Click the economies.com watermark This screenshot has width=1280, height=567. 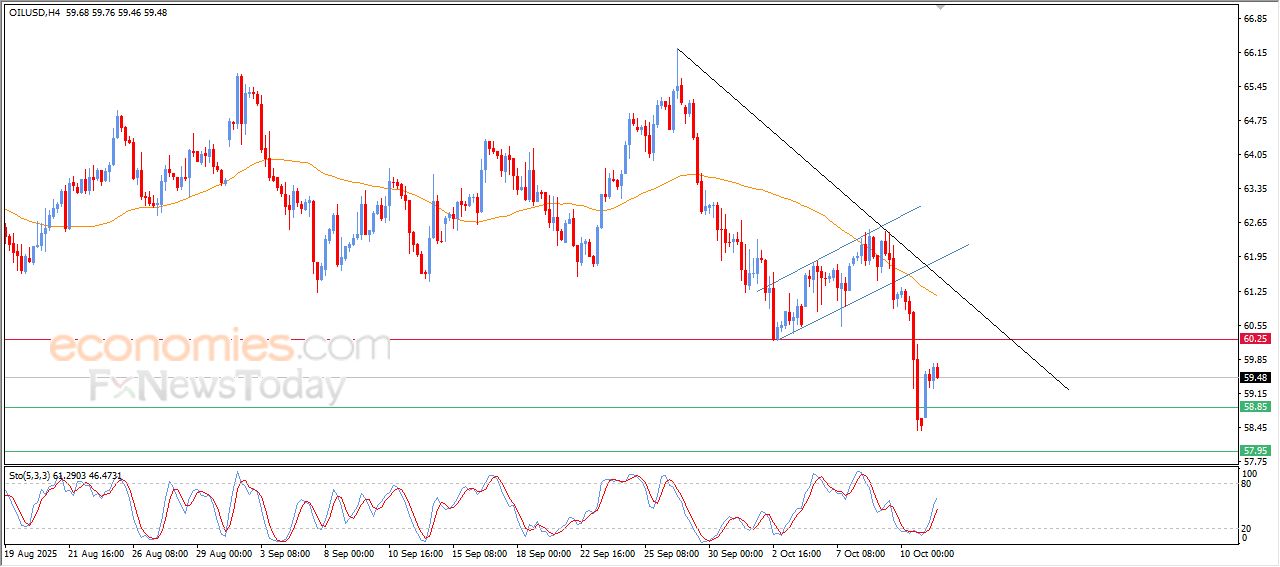click(x=220, y=348)
